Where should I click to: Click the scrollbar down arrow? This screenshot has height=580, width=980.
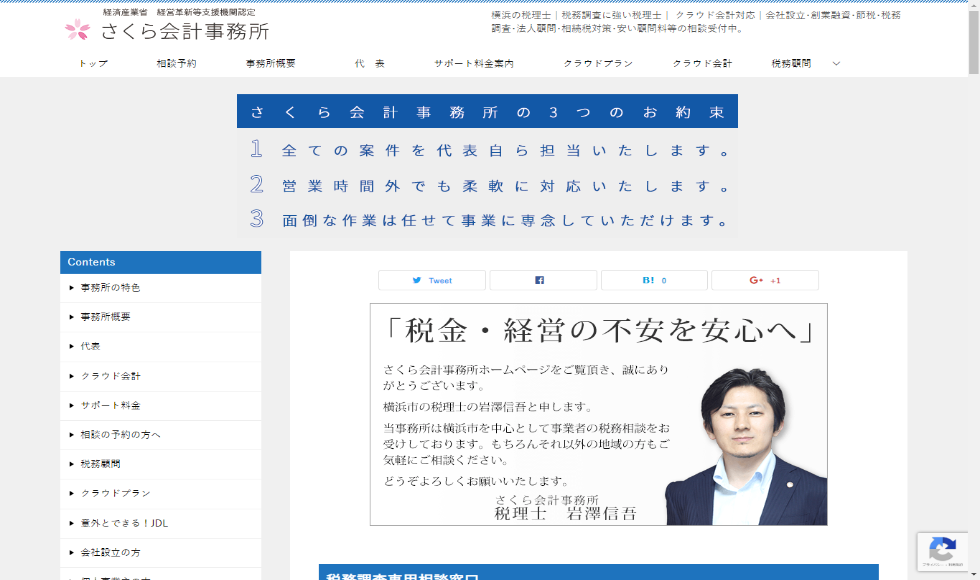974,574
